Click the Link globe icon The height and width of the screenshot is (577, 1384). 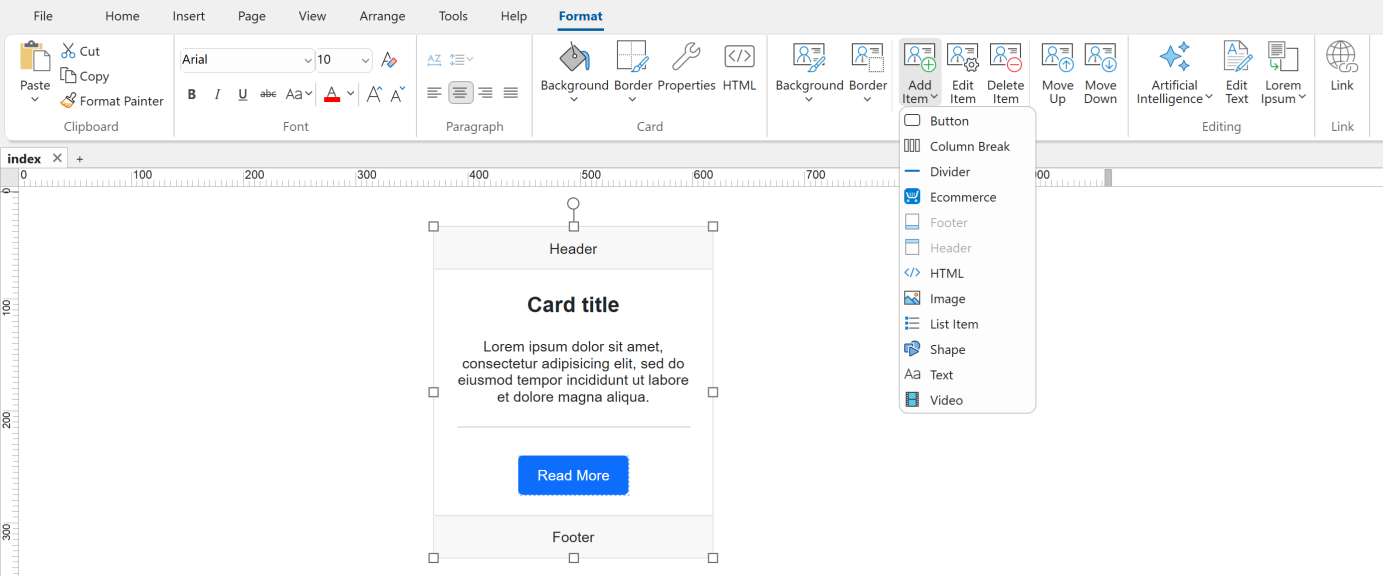click(x=1341, y=58)
